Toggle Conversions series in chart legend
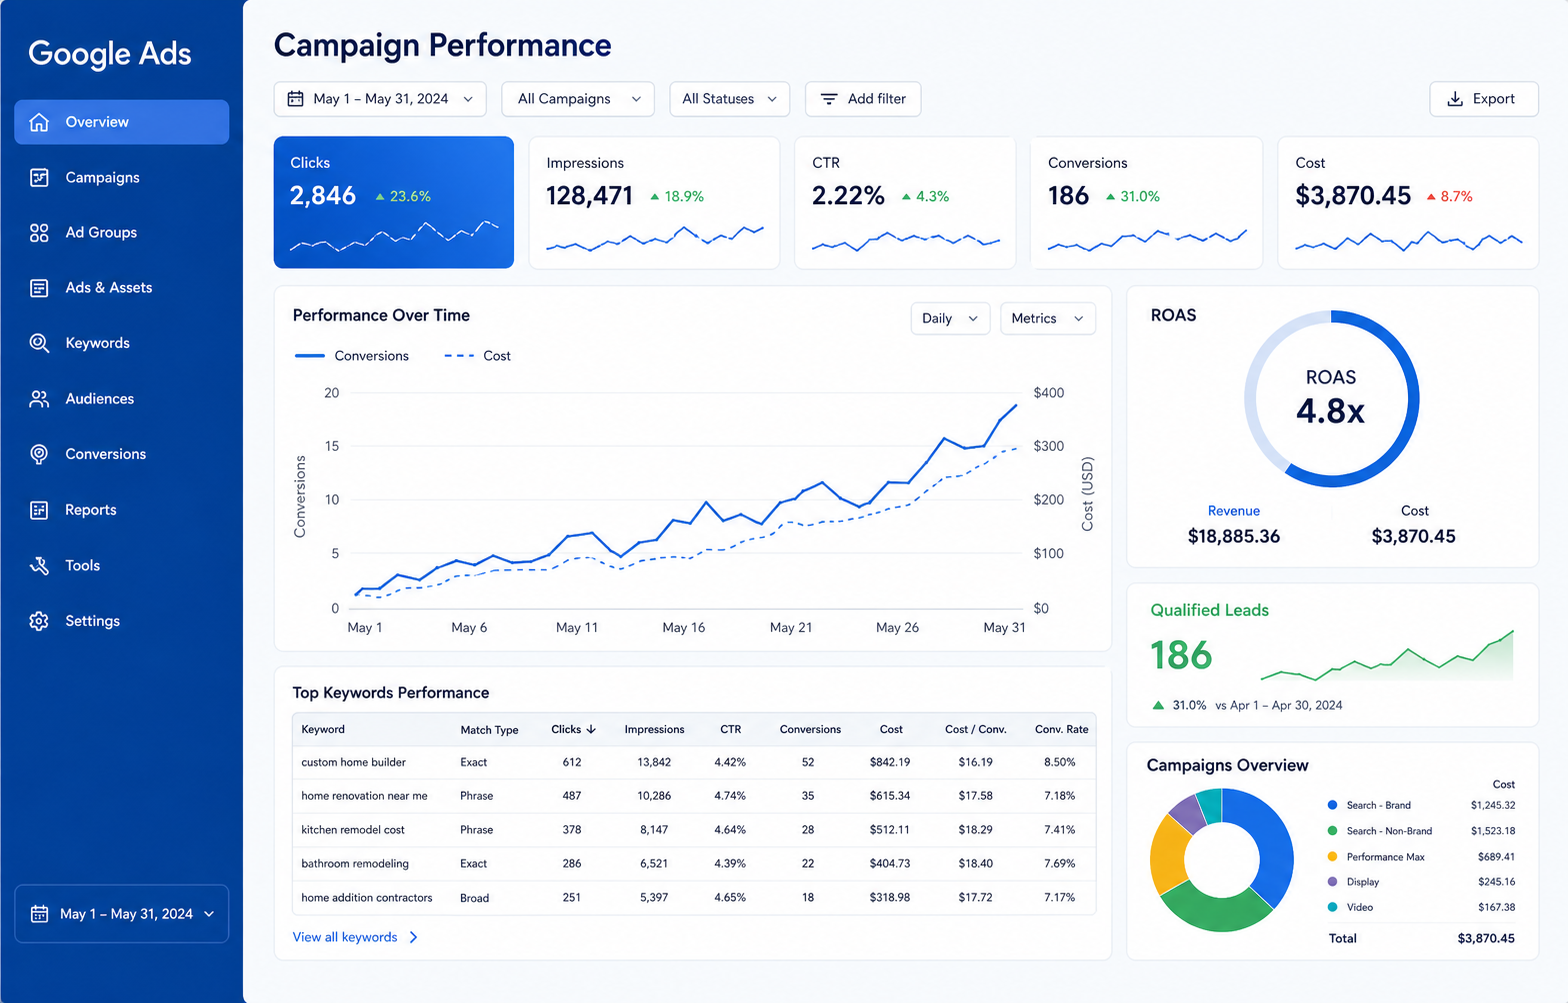The height and width of the screenshot is (1003, 1568). point(352,356)
